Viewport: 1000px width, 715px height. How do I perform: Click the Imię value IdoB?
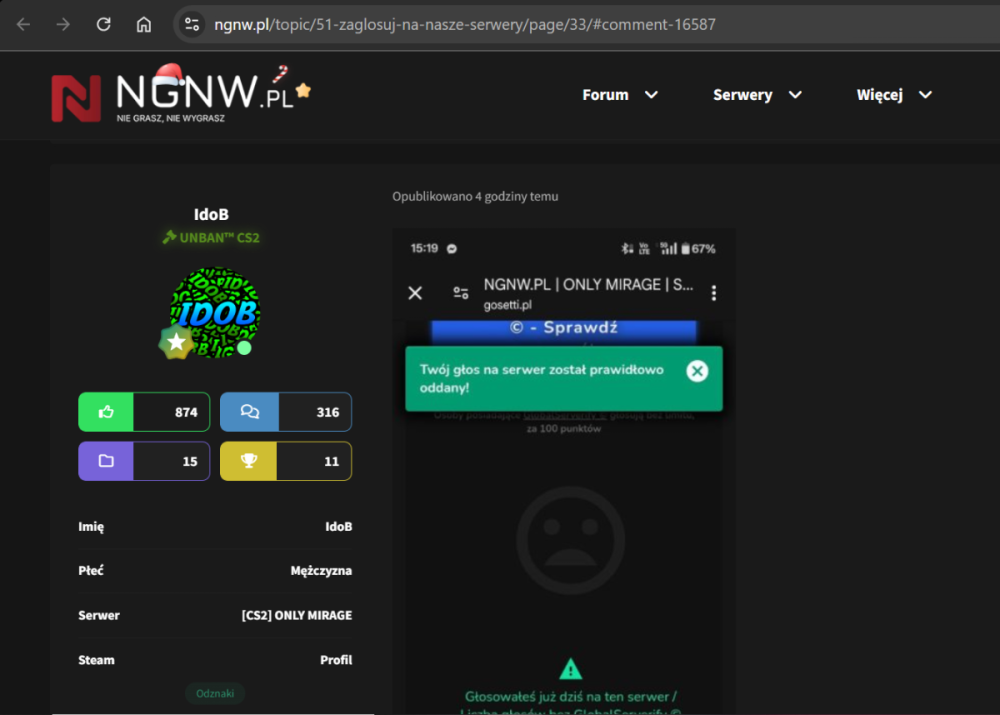[339, 527]
